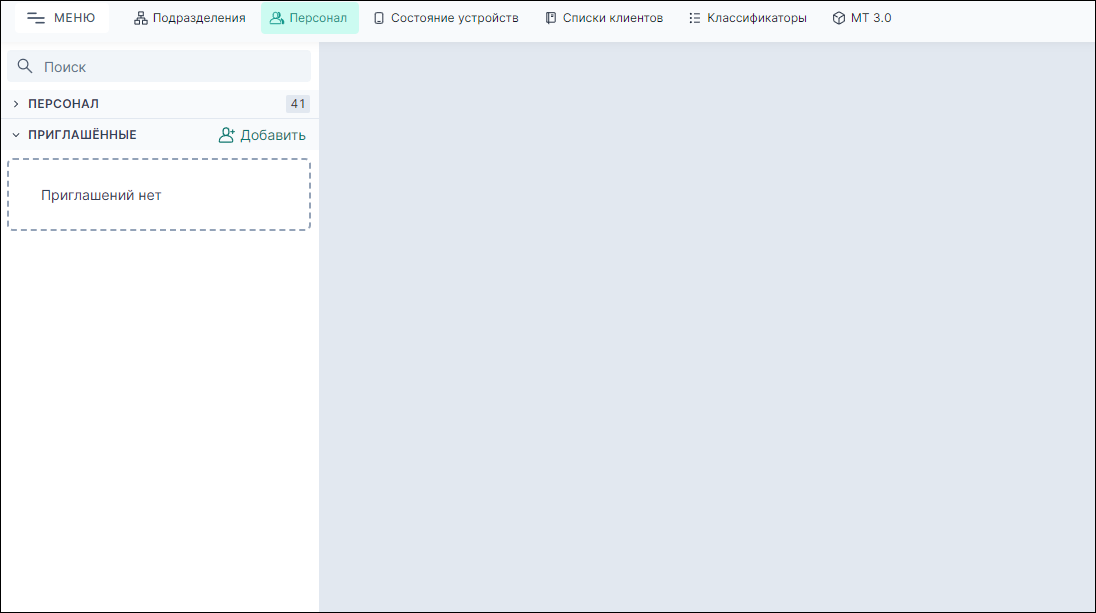
Task: Open the Подразделения tab label
Action: (199, 18)
